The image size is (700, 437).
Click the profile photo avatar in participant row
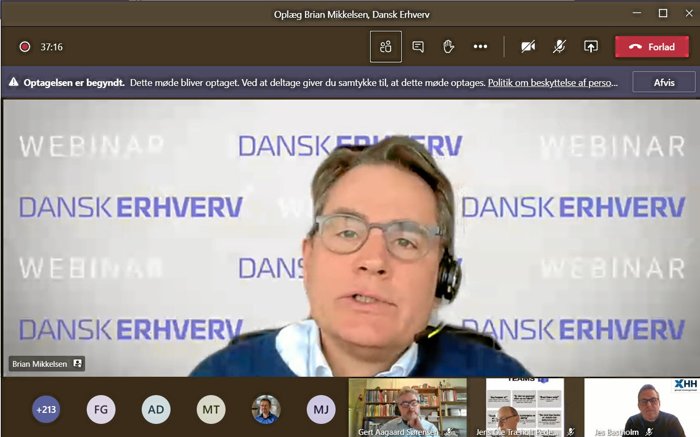[x=265, y=409]
